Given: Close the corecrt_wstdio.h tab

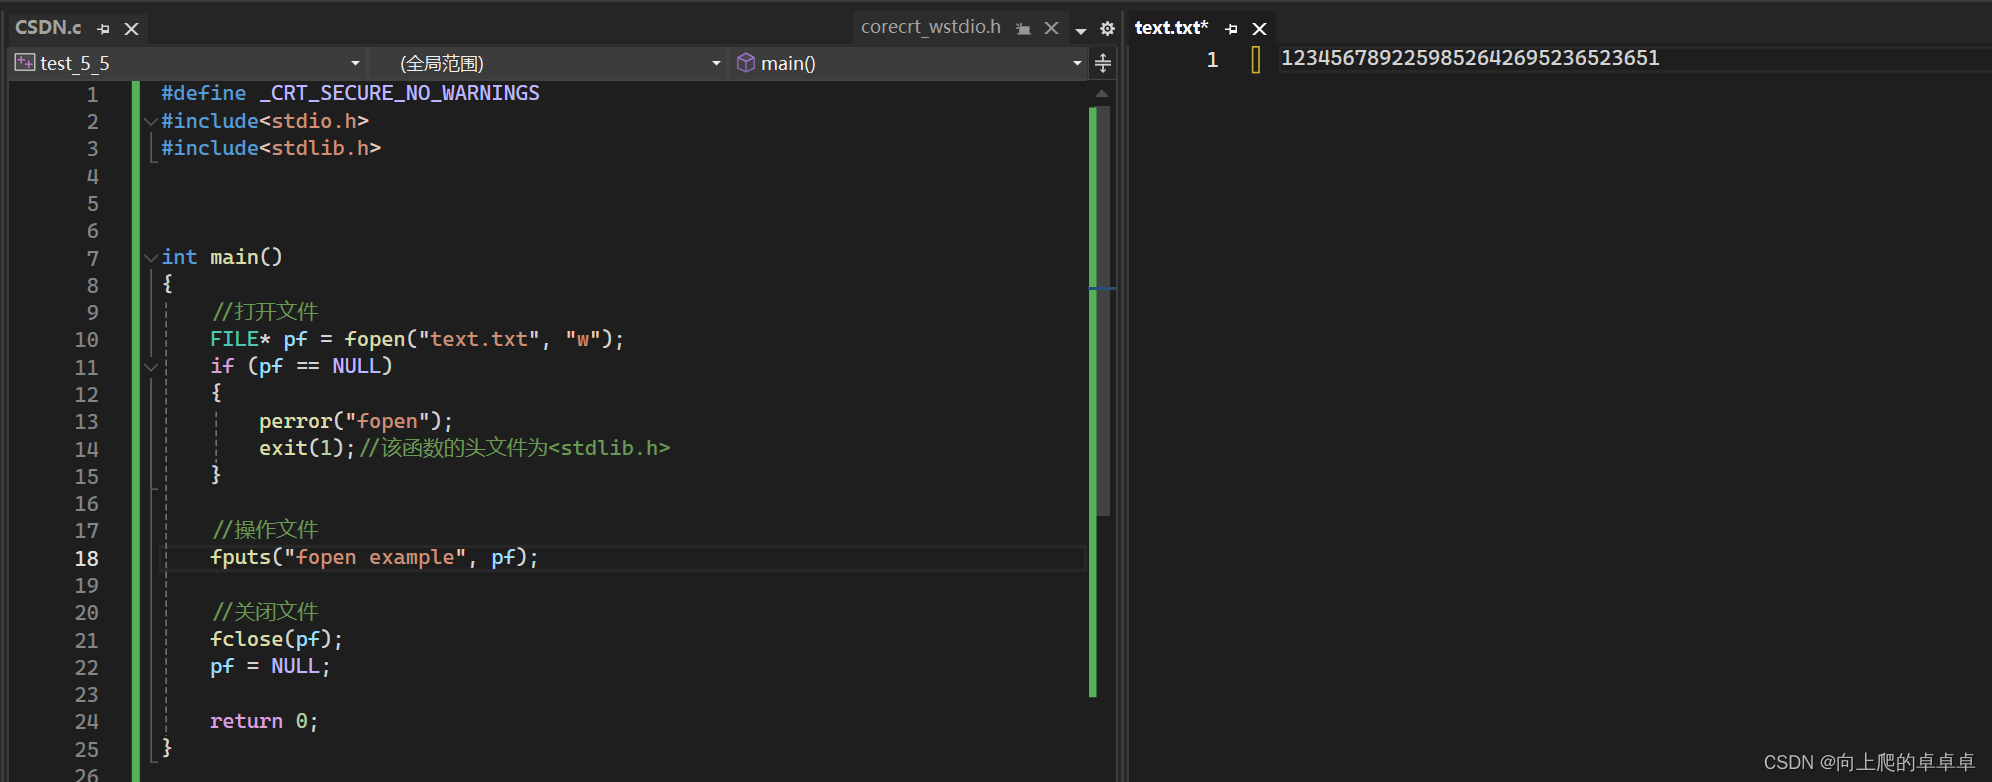Looking at the screenshot, I should tap(1051, 28).
